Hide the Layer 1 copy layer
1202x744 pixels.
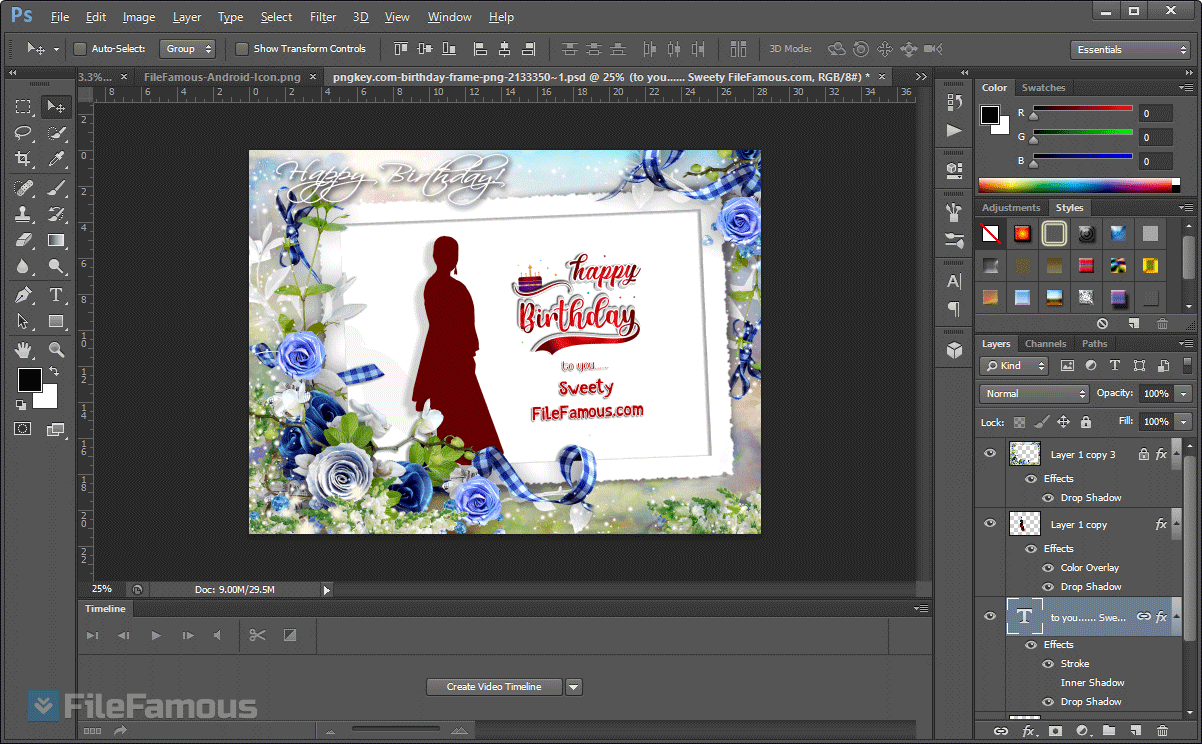click(x=990, y=523)
